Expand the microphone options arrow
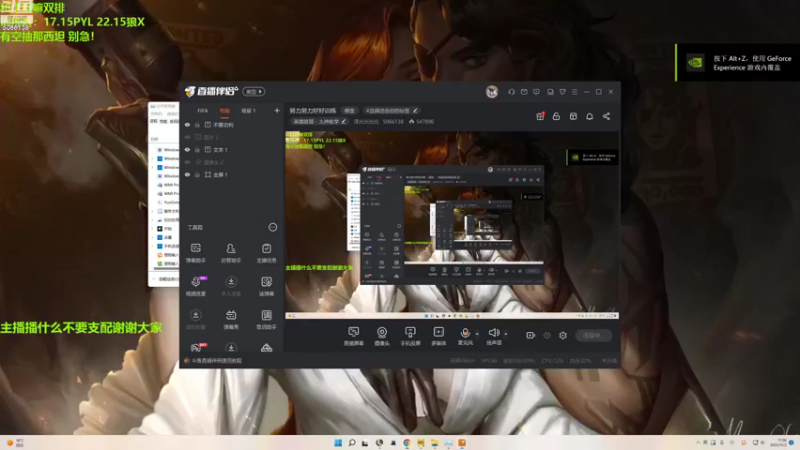The height and width of the screenshot is (450, 800). 477,334
